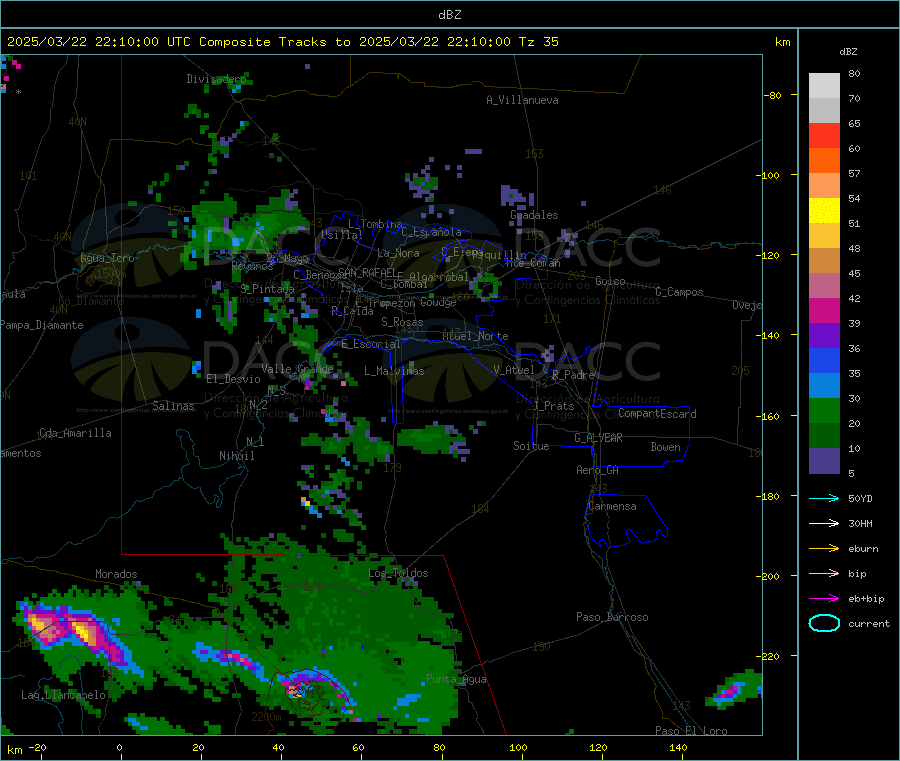The image size is (900, 761).
Task: Click the 'CompantEscard' map label
Action: [x=657, y=413]
